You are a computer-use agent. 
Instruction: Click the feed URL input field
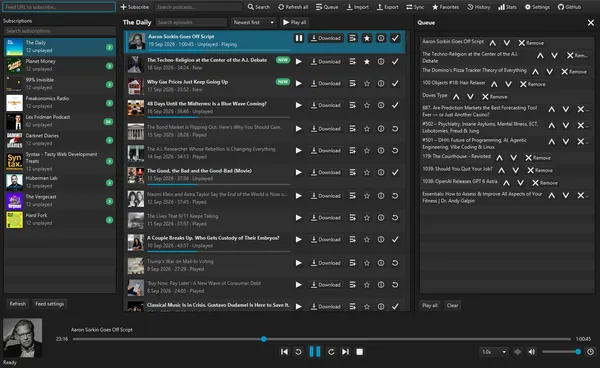pyautogui.click(x=59, y=7)
